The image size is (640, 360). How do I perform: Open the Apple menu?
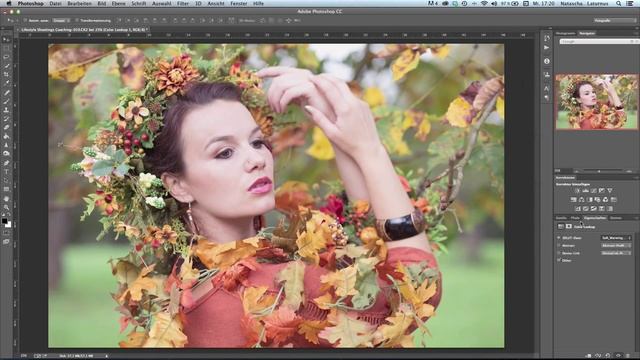9,3
